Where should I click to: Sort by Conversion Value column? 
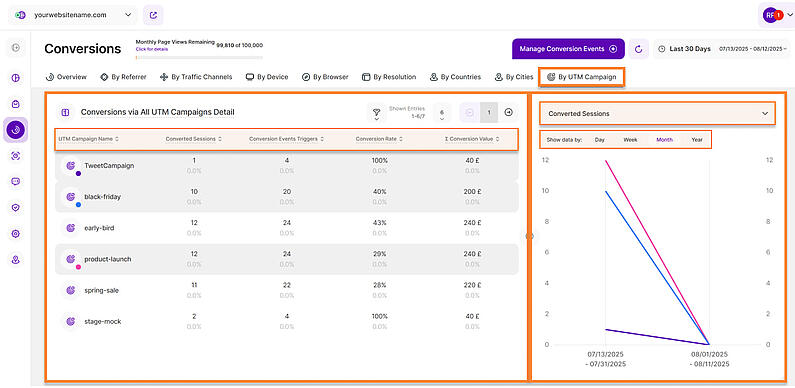(x=472, y=139)
